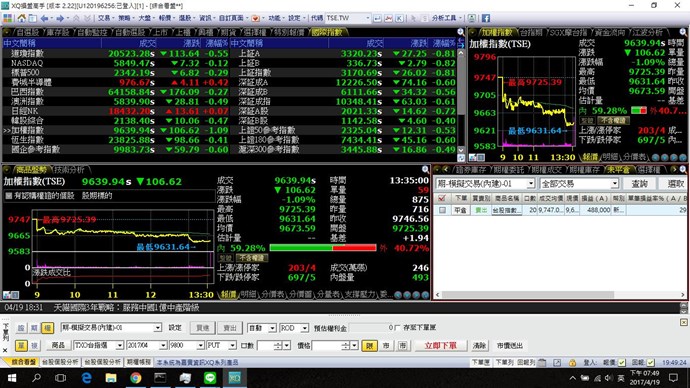
Task: Click the Facebook share icon
Action: [x=486, y=18]
